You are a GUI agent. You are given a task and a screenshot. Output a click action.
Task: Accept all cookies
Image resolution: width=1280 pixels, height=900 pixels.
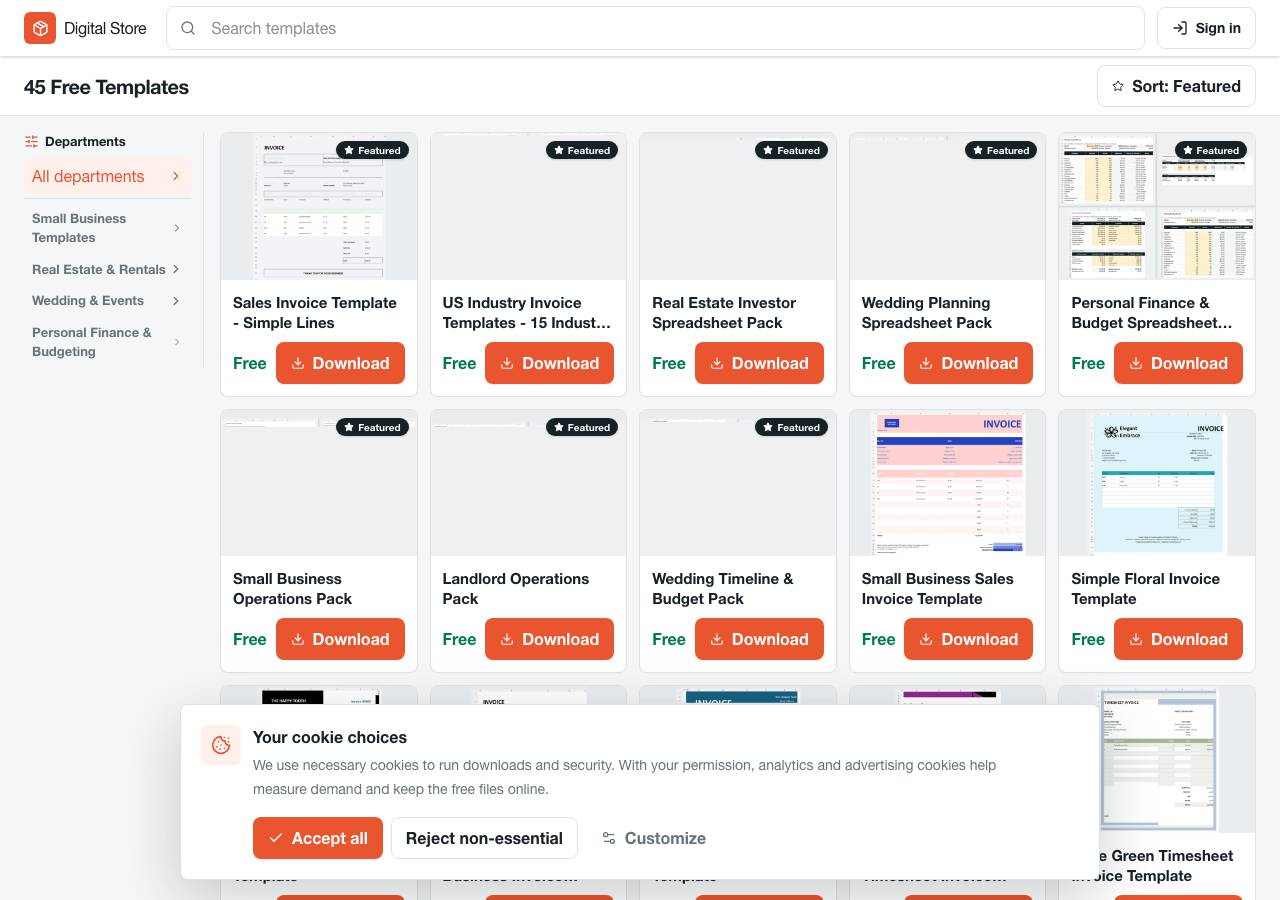[x=318, y=838]
